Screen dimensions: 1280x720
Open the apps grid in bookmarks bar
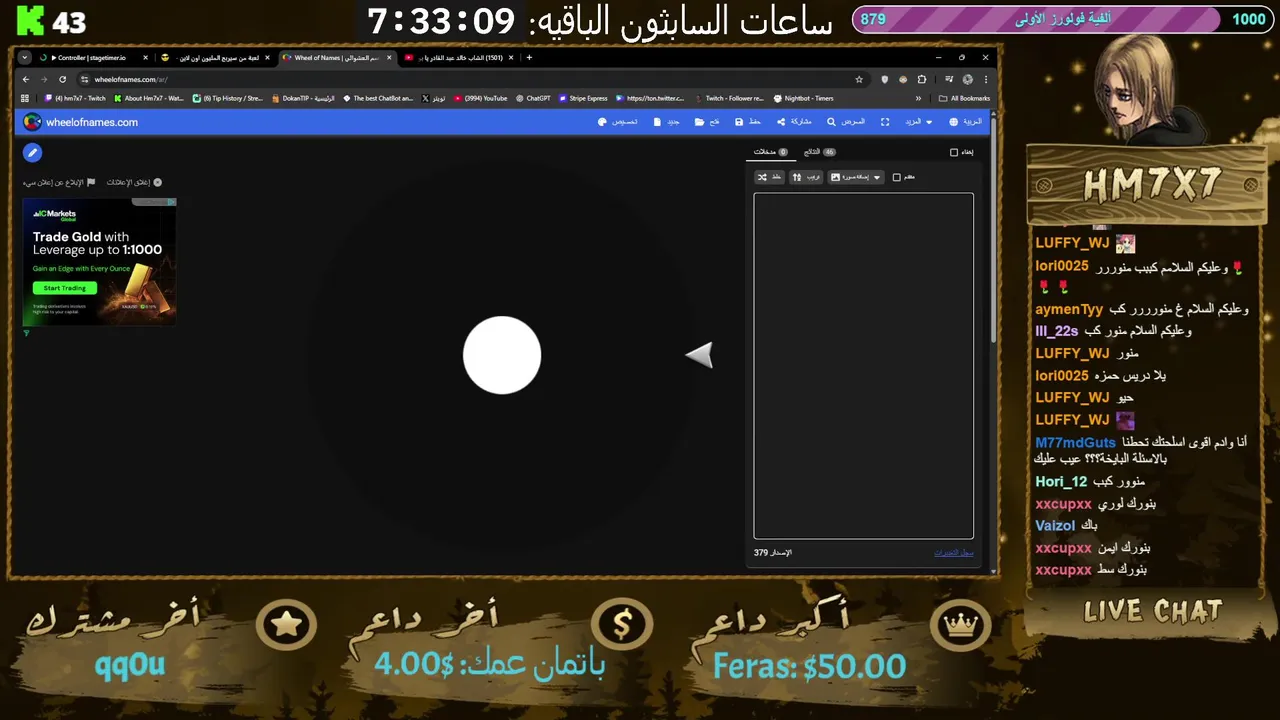pyautogui.click(x=25, y=98)
